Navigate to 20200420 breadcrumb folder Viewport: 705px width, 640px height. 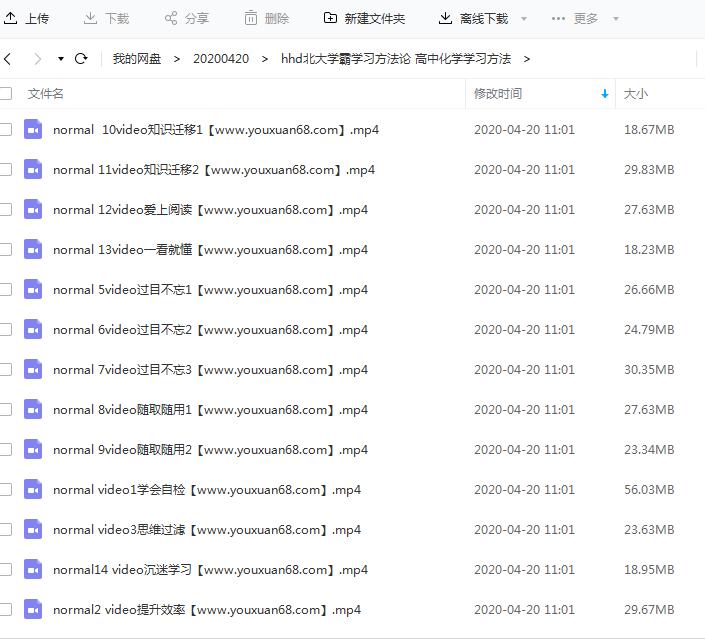221,59
